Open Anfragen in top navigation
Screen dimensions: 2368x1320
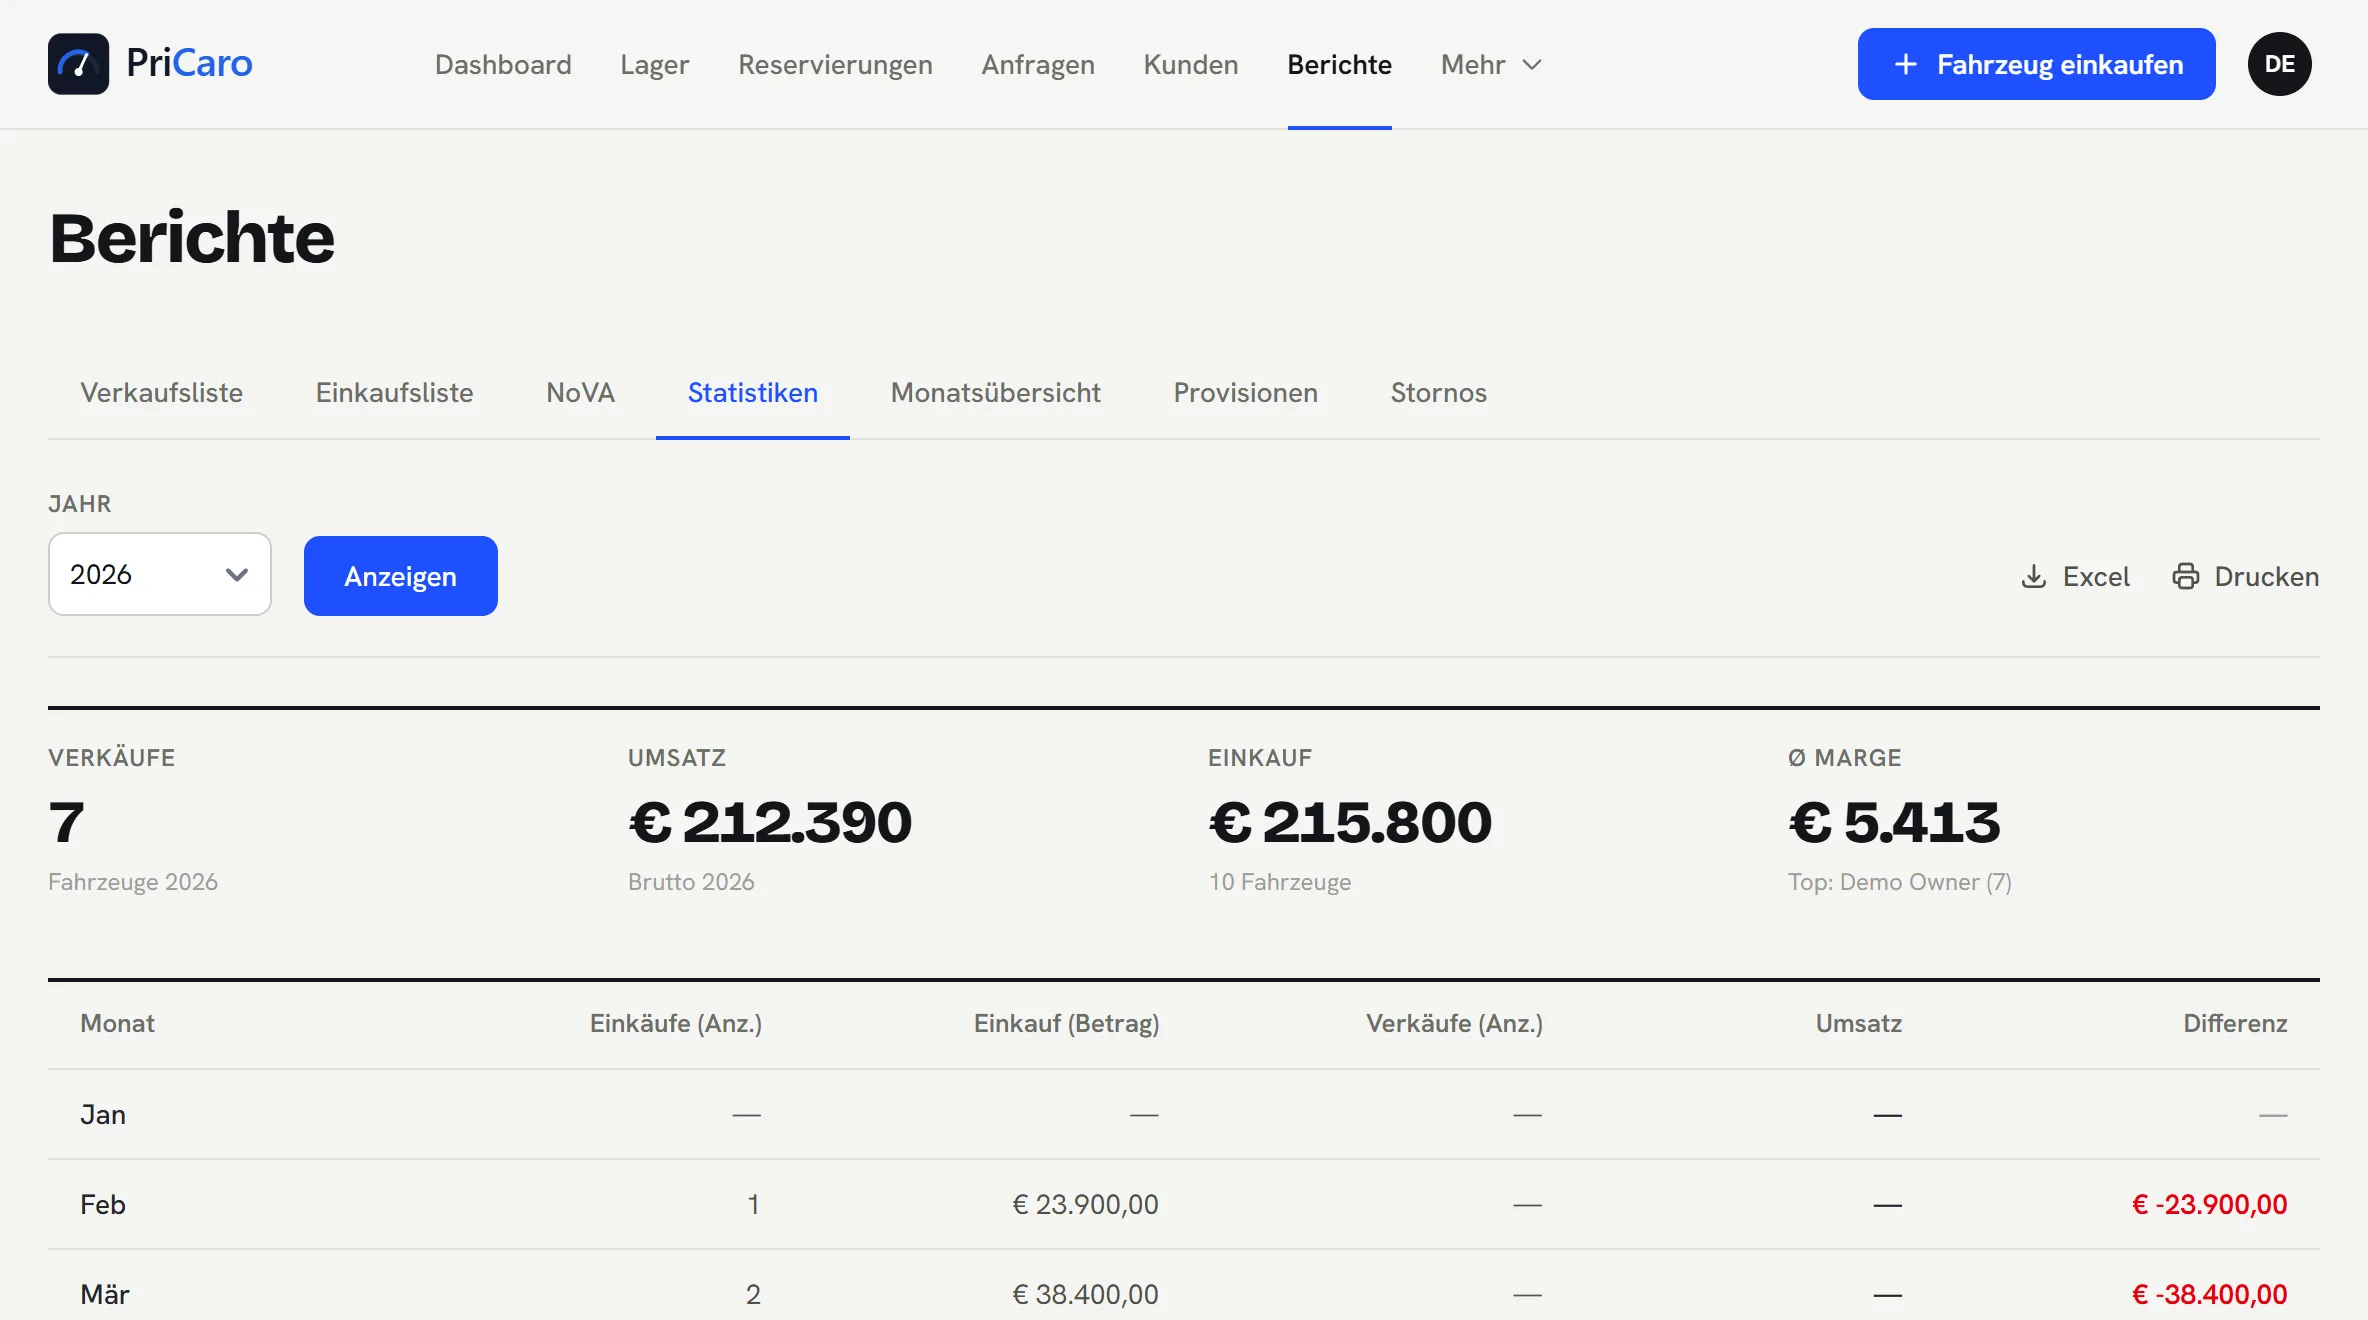(1038, 64)
